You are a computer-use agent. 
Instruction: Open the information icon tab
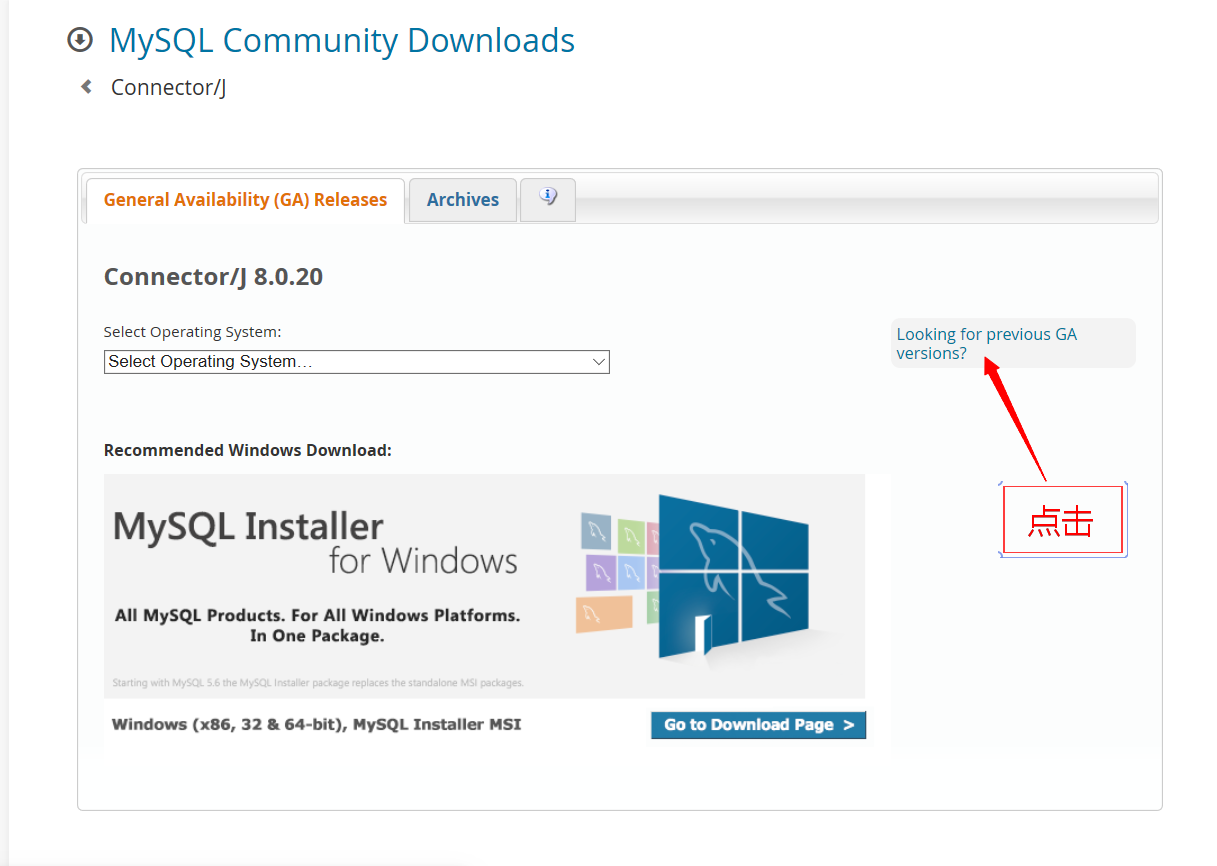tap(548, 199)
